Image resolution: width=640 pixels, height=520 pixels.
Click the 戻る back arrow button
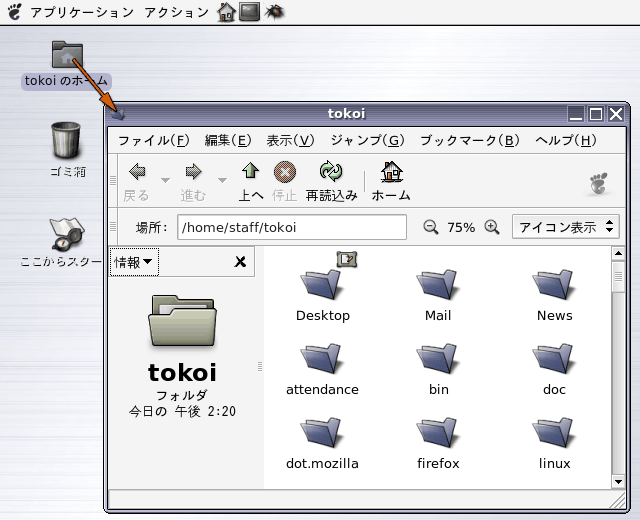tap(137, 182)
